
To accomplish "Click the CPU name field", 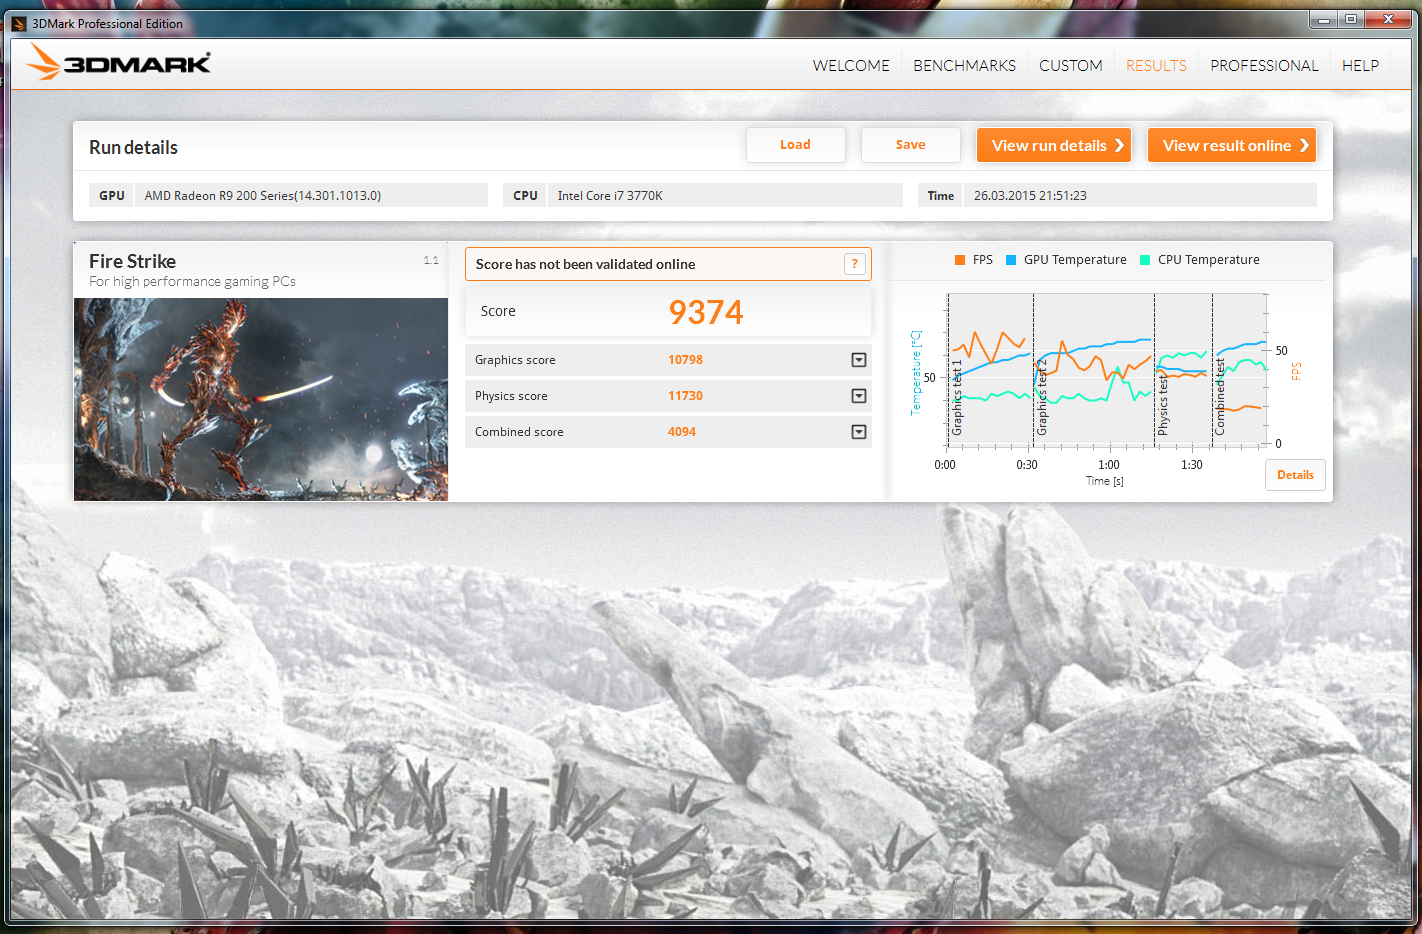I will 725,195.
